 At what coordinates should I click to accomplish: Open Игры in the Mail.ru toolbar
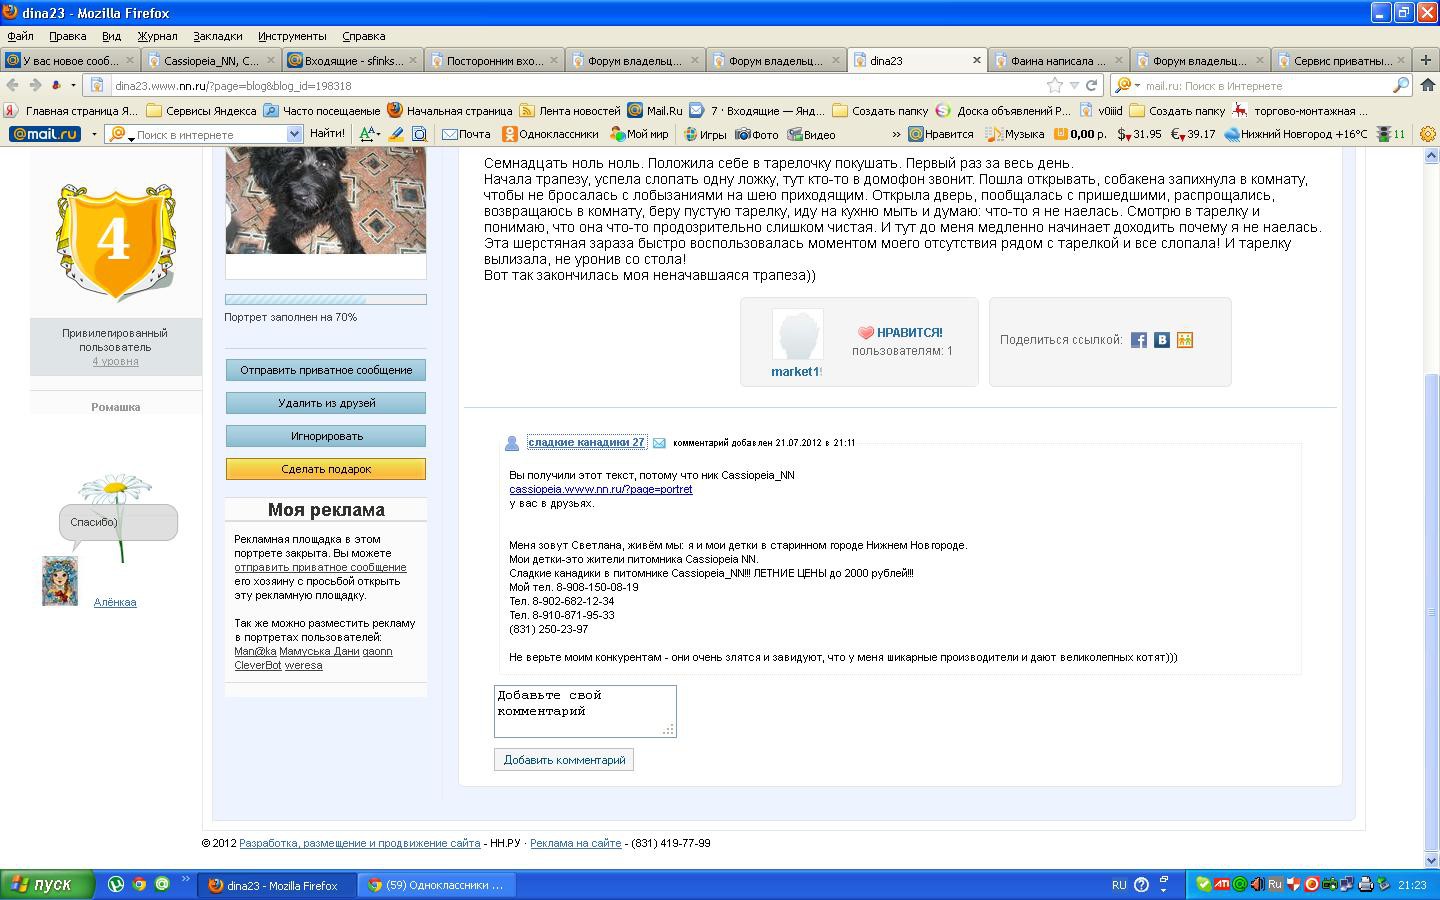[705, 134]
